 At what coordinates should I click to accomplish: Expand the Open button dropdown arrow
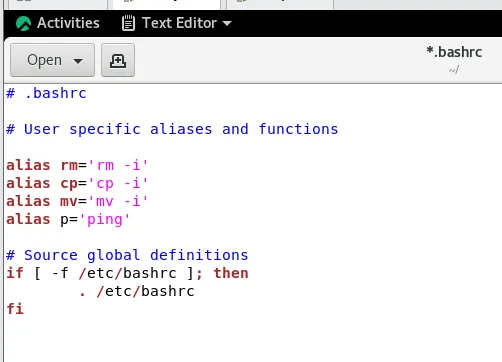coord(78,61)
